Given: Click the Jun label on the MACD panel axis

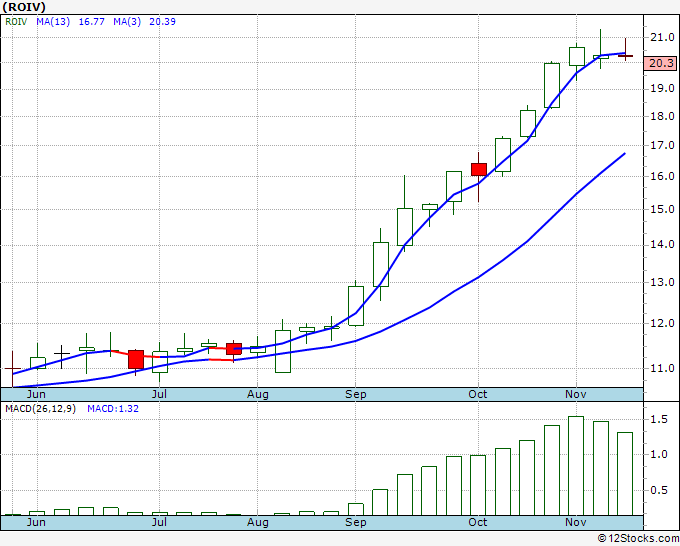Looking at the screenshot, I should point(37,522).
